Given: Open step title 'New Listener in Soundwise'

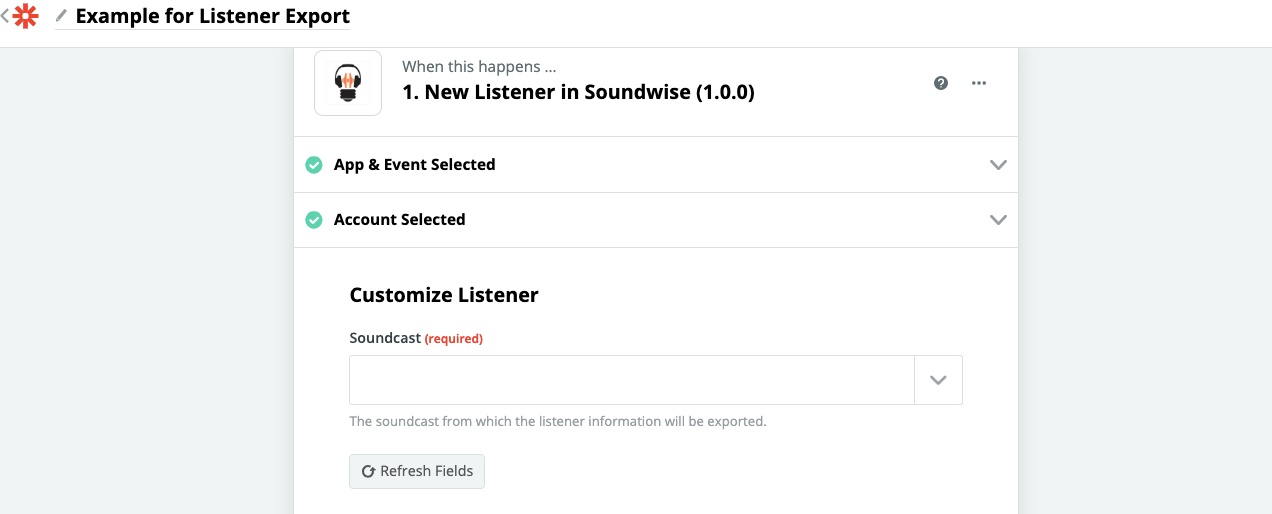Looking at the screenshot, I should click(x=578, y=92).
